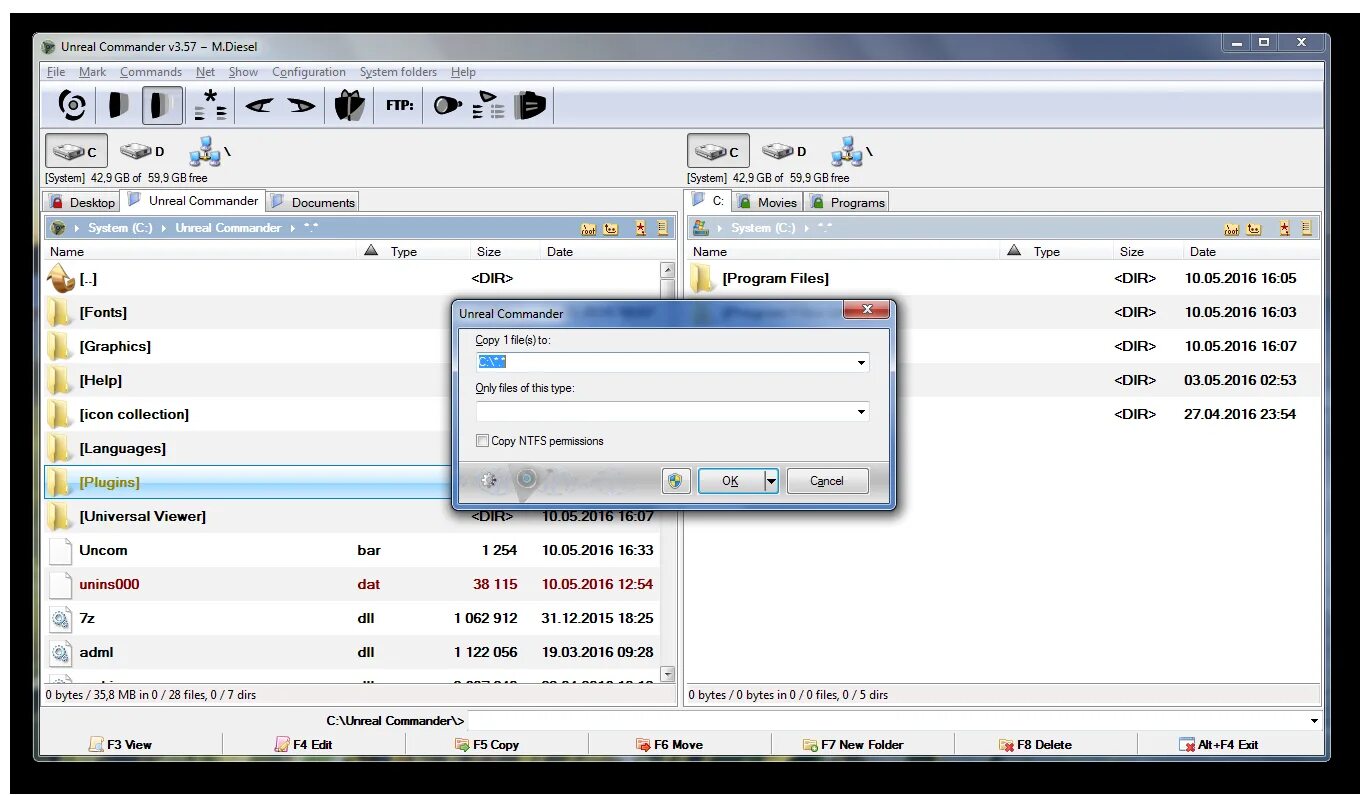Switch to the Programs tab

847,202
